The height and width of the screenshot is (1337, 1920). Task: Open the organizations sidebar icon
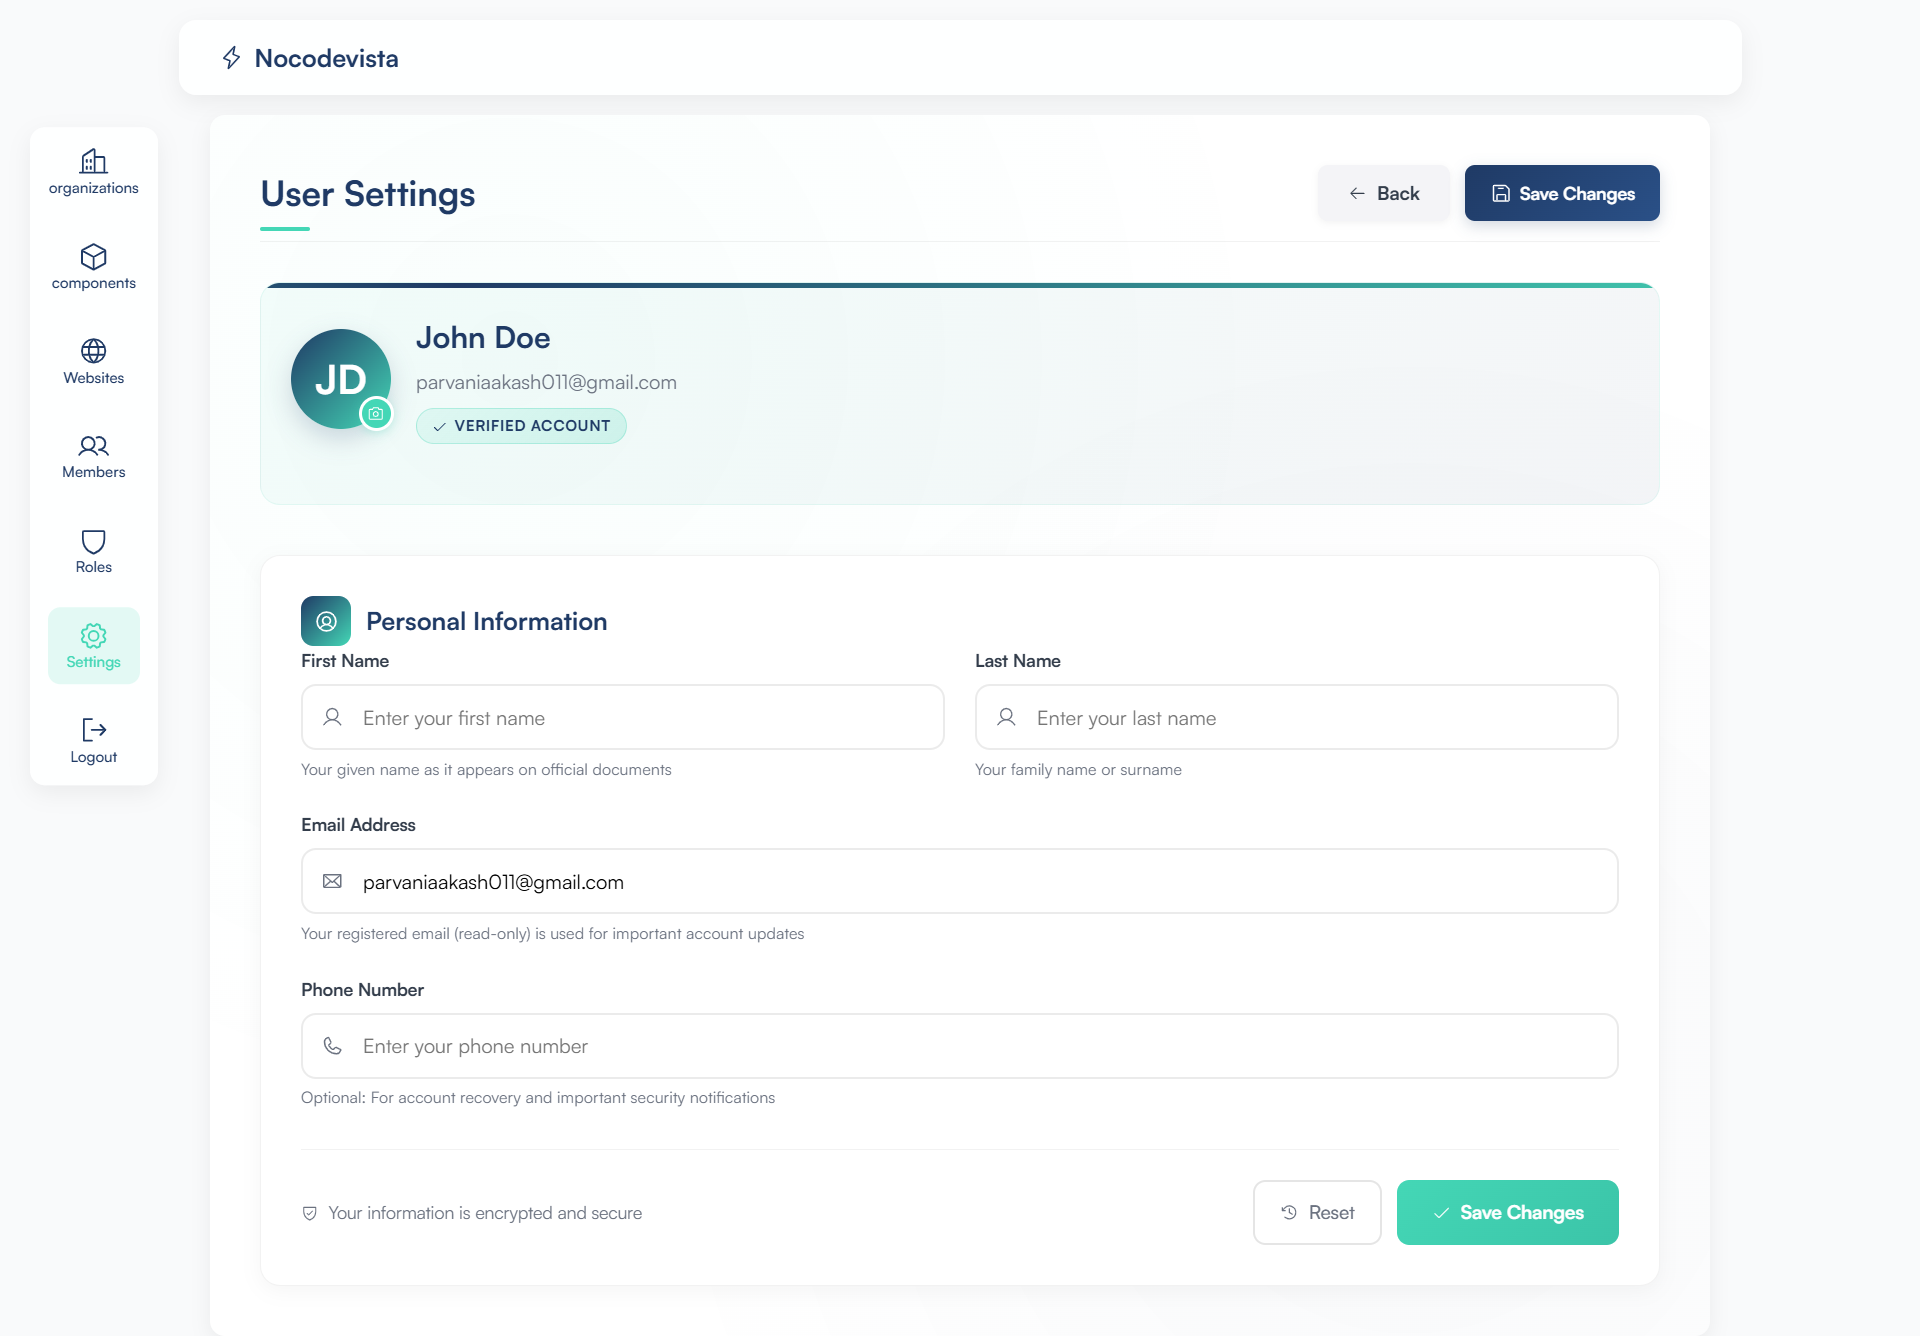click(93, 162)
